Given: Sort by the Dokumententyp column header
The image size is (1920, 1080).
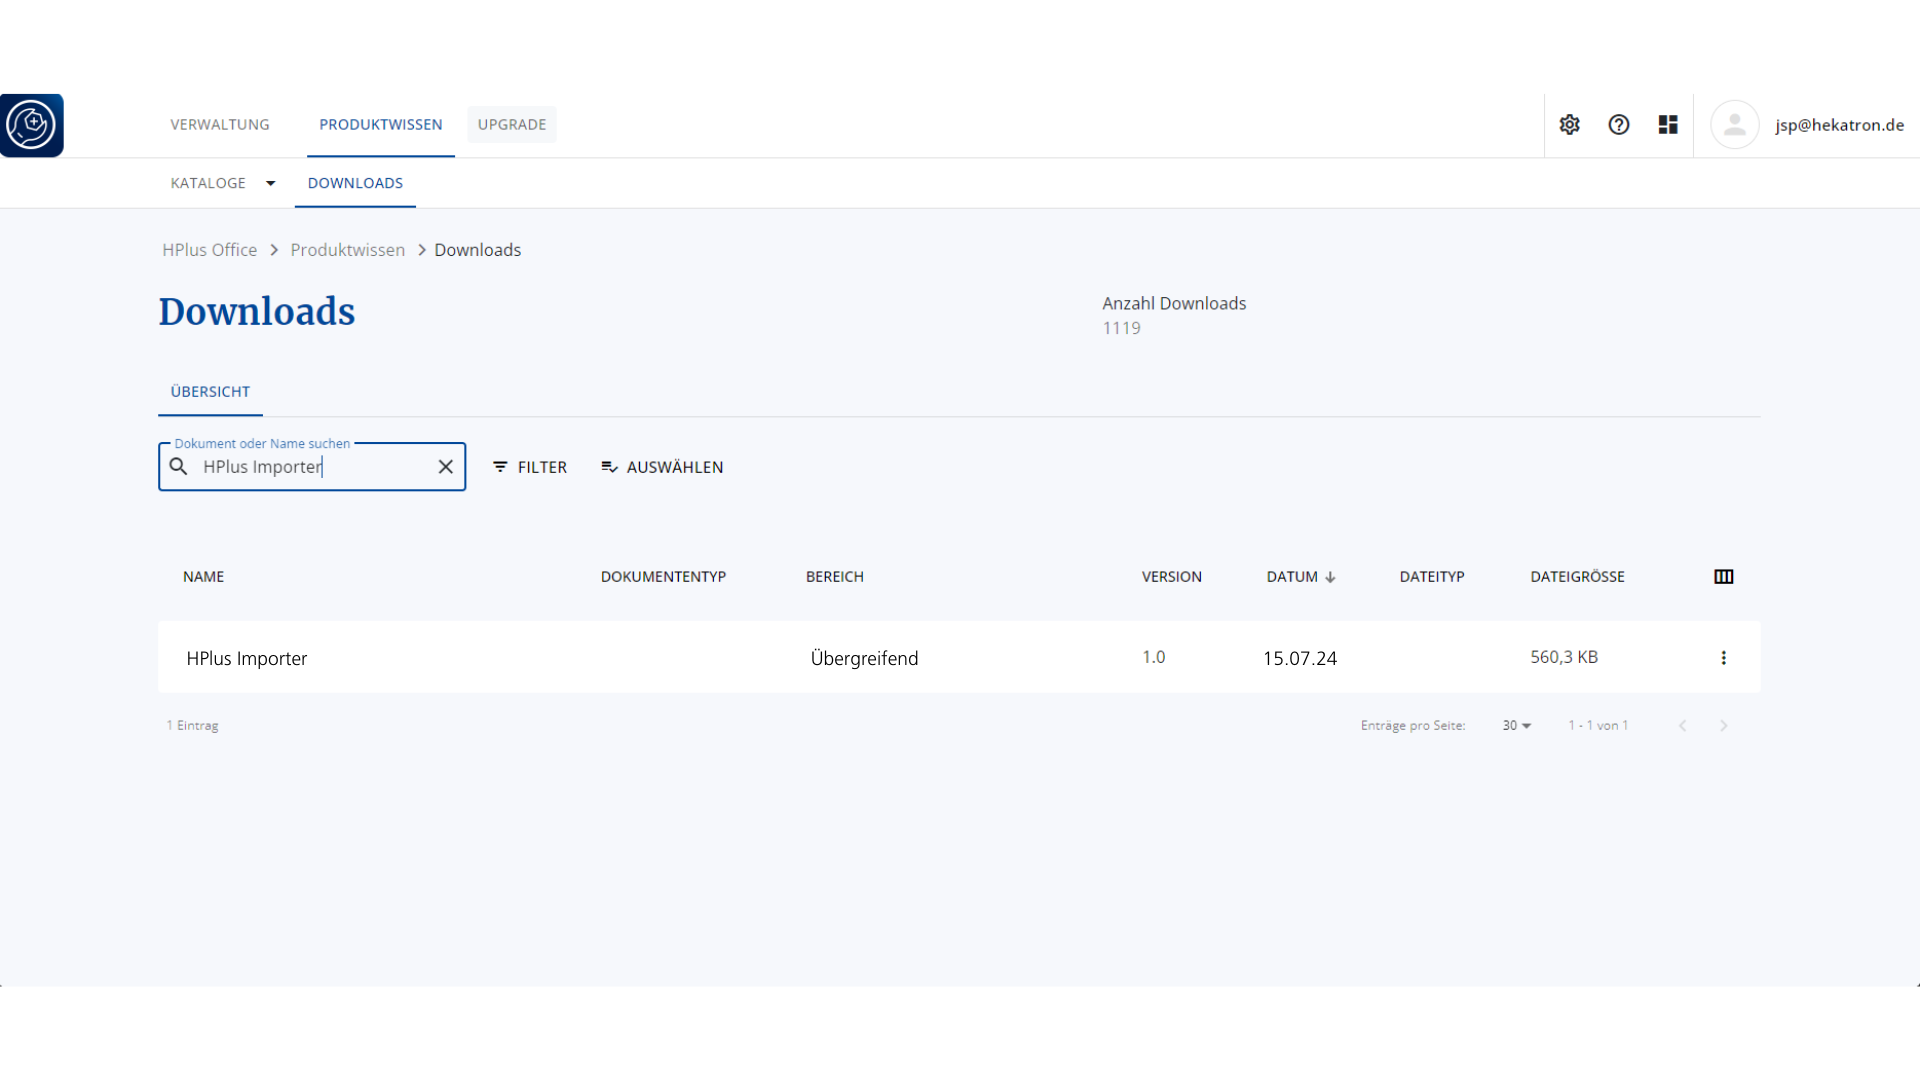Looking at the screenshot, I should coord(663,577).
